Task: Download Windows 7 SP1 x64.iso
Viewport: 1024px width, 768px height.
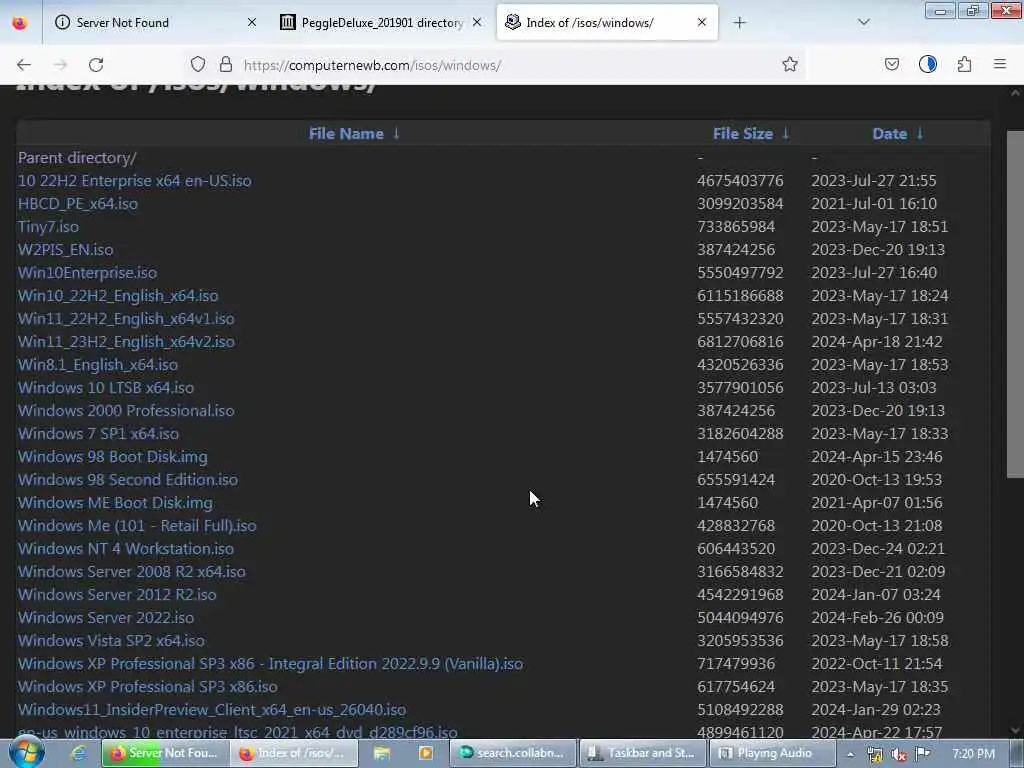Action: pyautogui.click(x=99, y=434)
